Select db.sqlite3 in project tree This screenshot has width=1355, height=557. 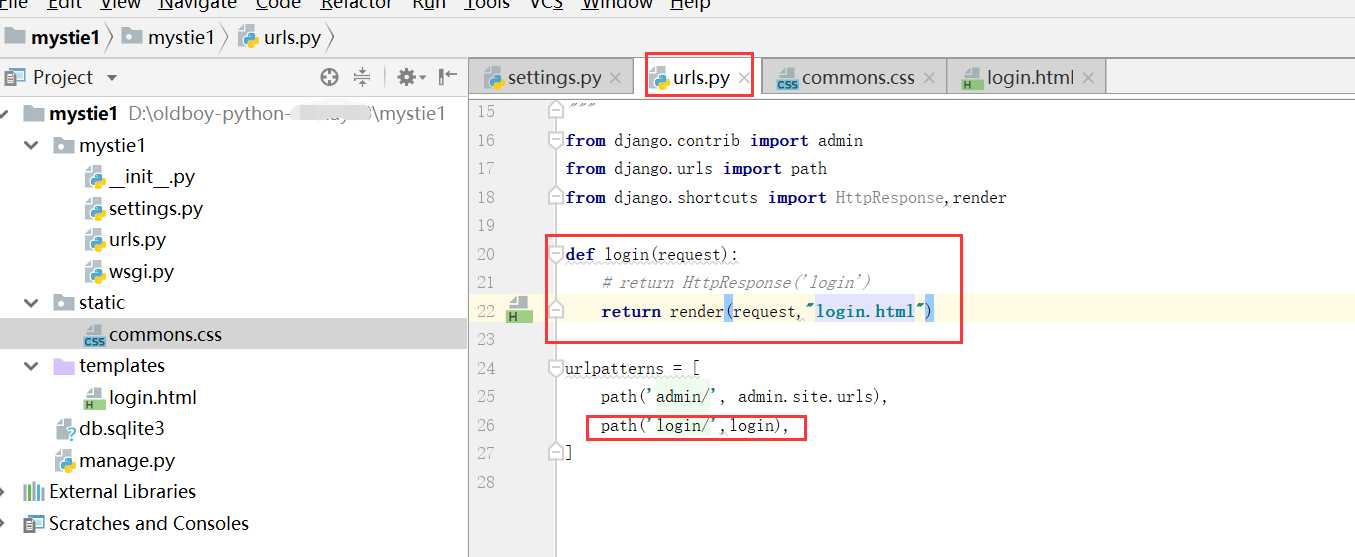pos(110,428)
